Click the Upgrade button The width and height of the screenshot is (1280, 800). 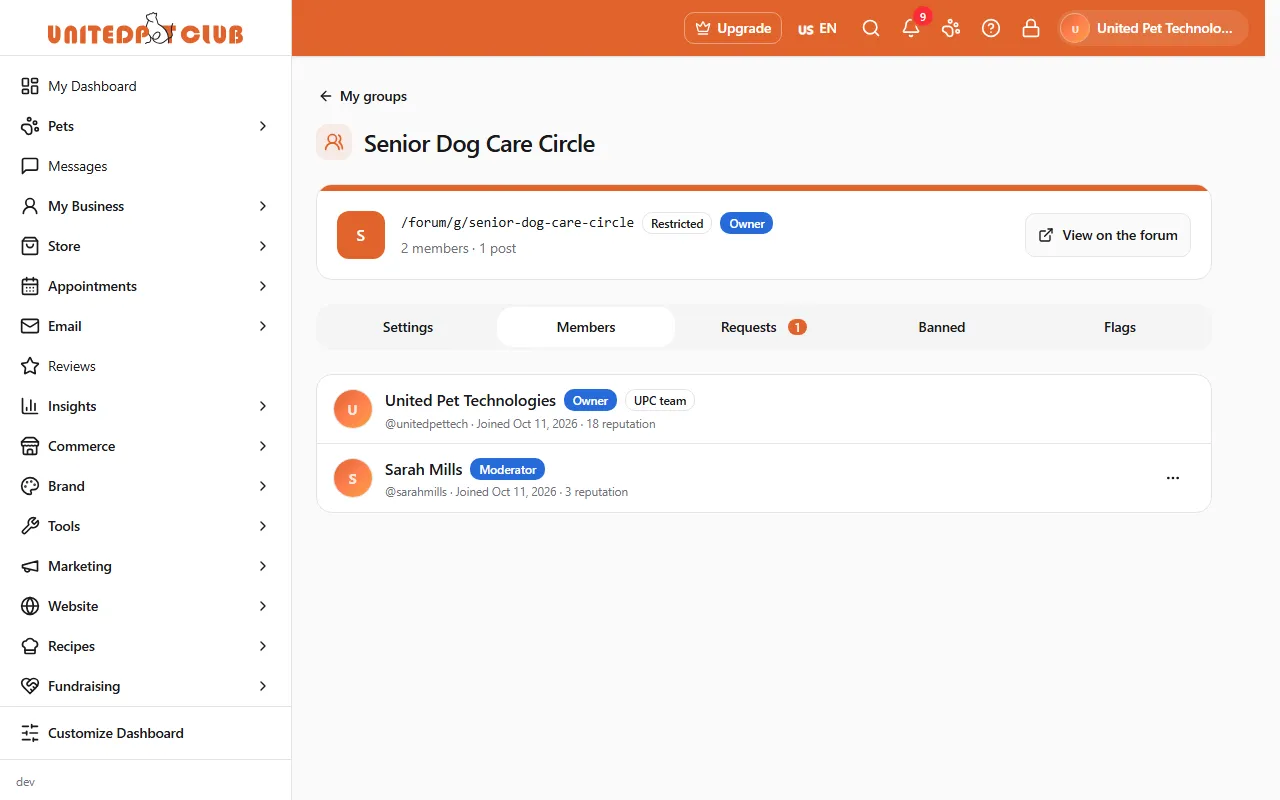(733, 28)
